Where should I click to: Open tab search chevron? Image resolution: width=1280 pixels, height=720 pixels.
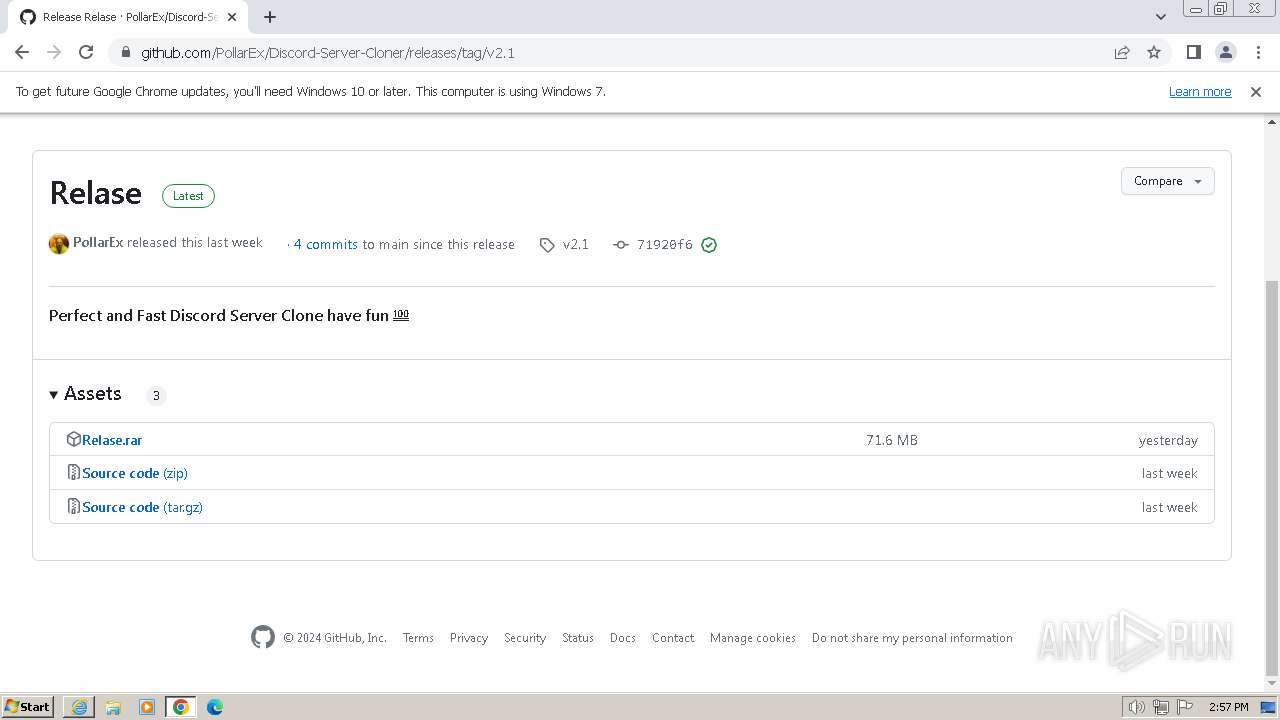click(x=1161, y=17)
